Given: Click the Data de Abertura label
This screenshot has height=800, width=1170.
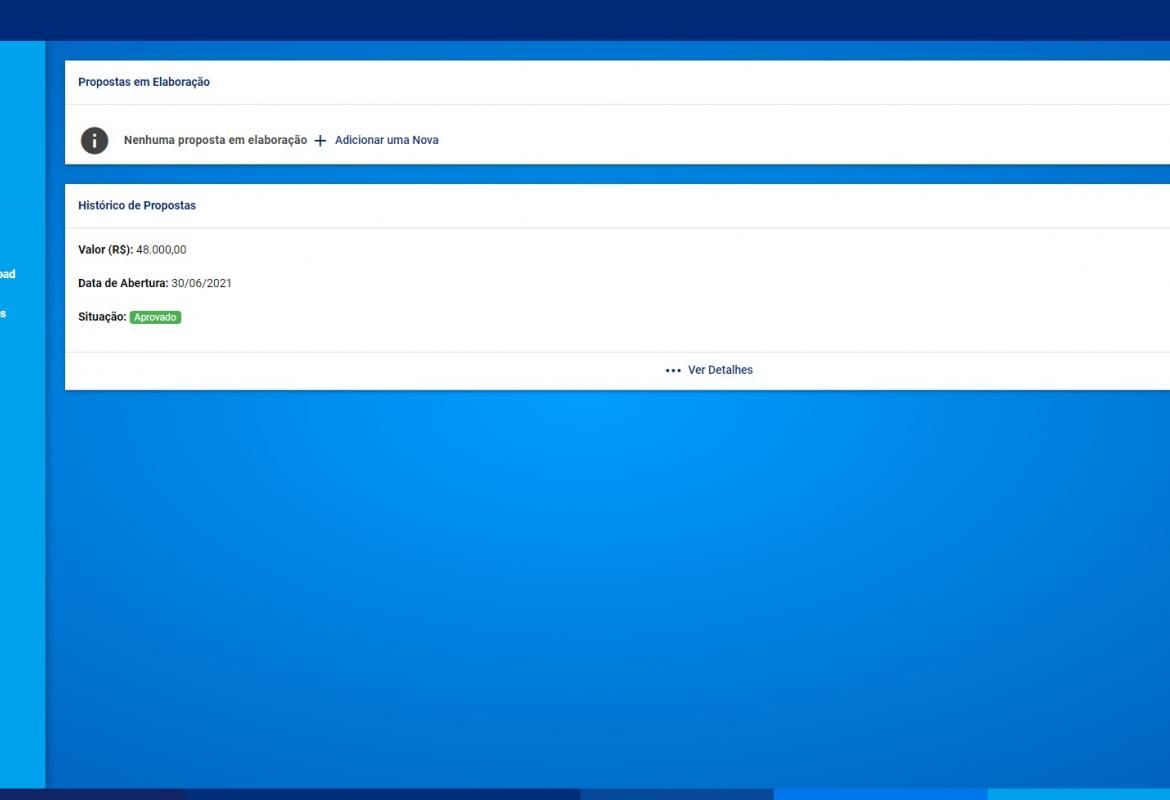Looking at the screenshot, I should (123, 283).
